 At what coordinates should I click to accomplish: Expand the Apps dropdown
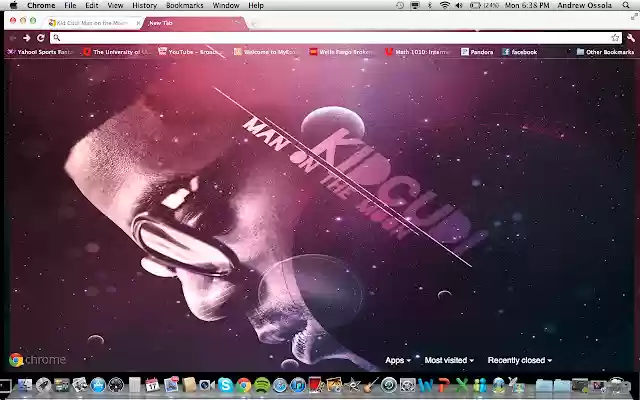click(398, 360)
